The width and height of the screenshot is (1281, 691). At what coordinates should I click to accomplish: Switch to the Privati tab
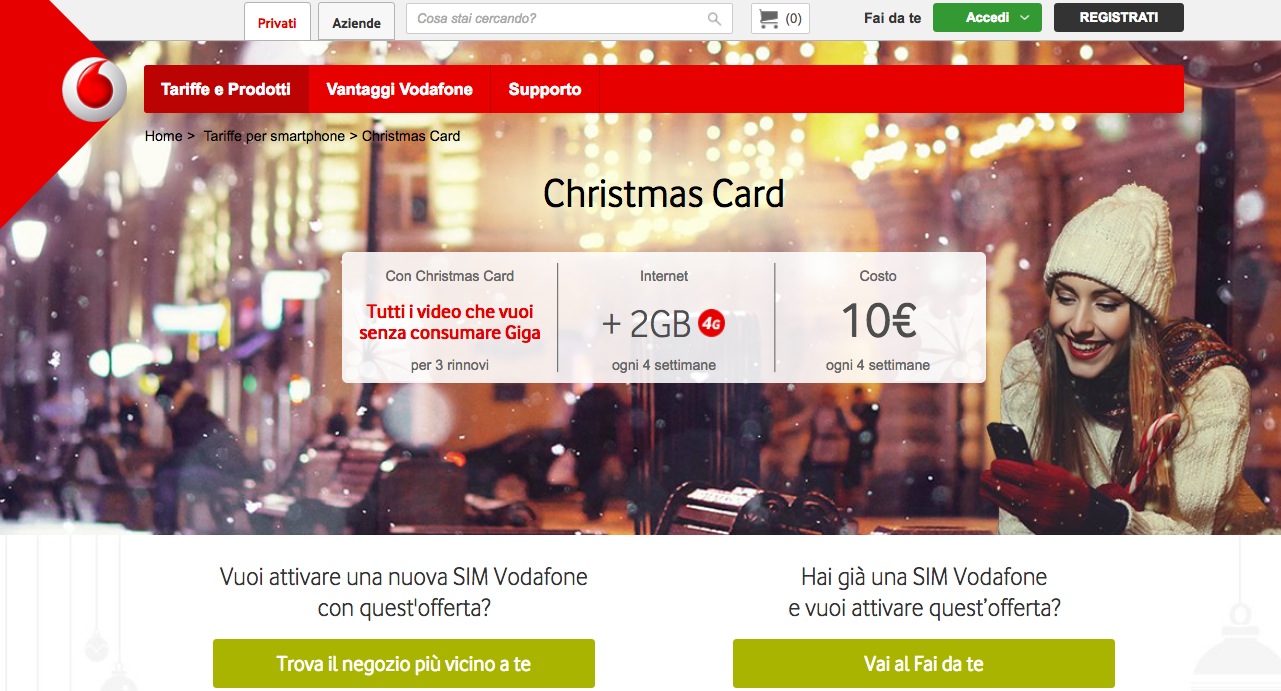277,22
